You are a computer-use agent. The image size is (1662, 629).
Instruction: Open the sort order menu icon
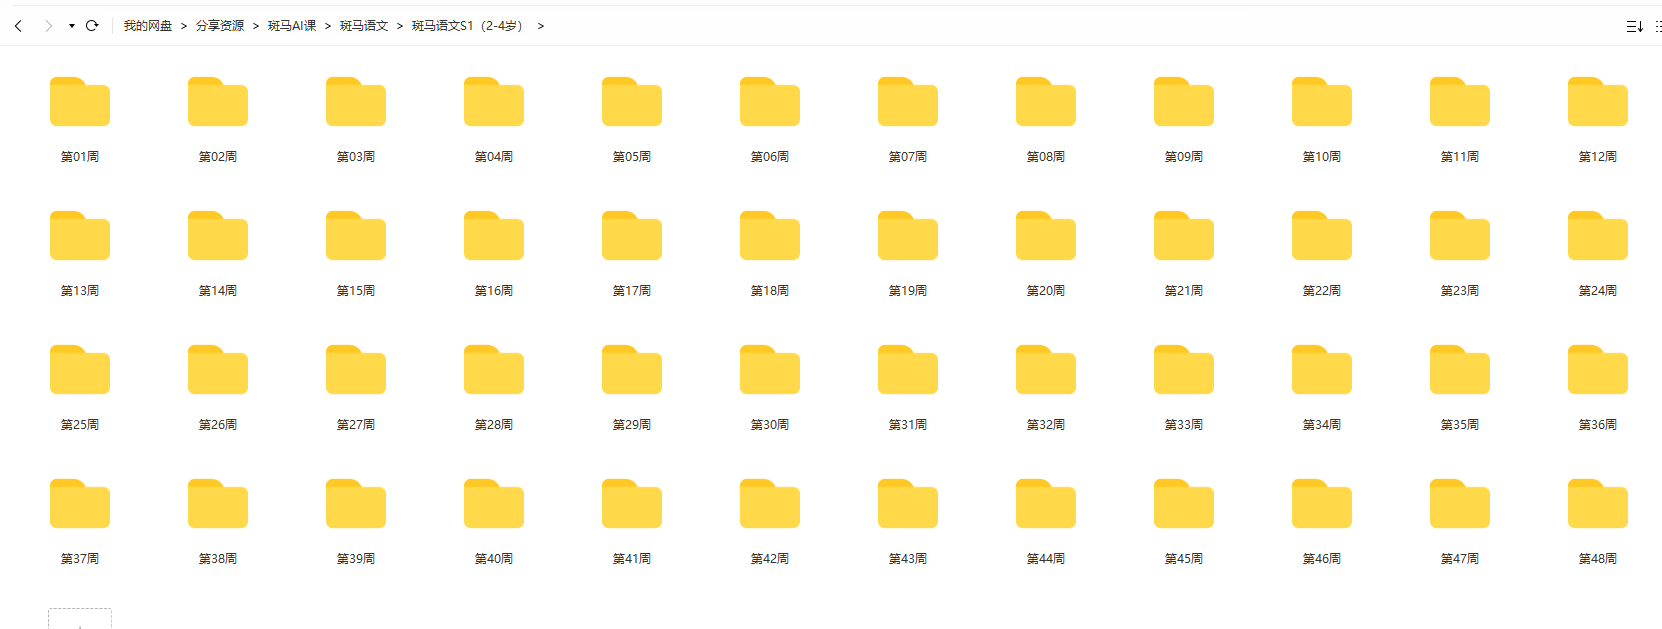[x=1634, y=26]
